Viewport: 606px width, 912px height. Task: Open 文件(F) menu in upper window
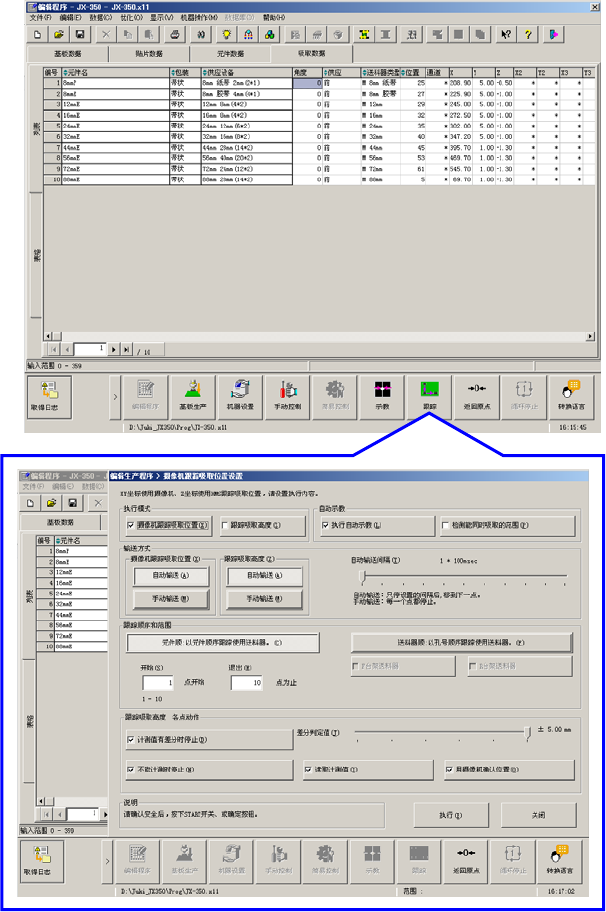point(40,17)
